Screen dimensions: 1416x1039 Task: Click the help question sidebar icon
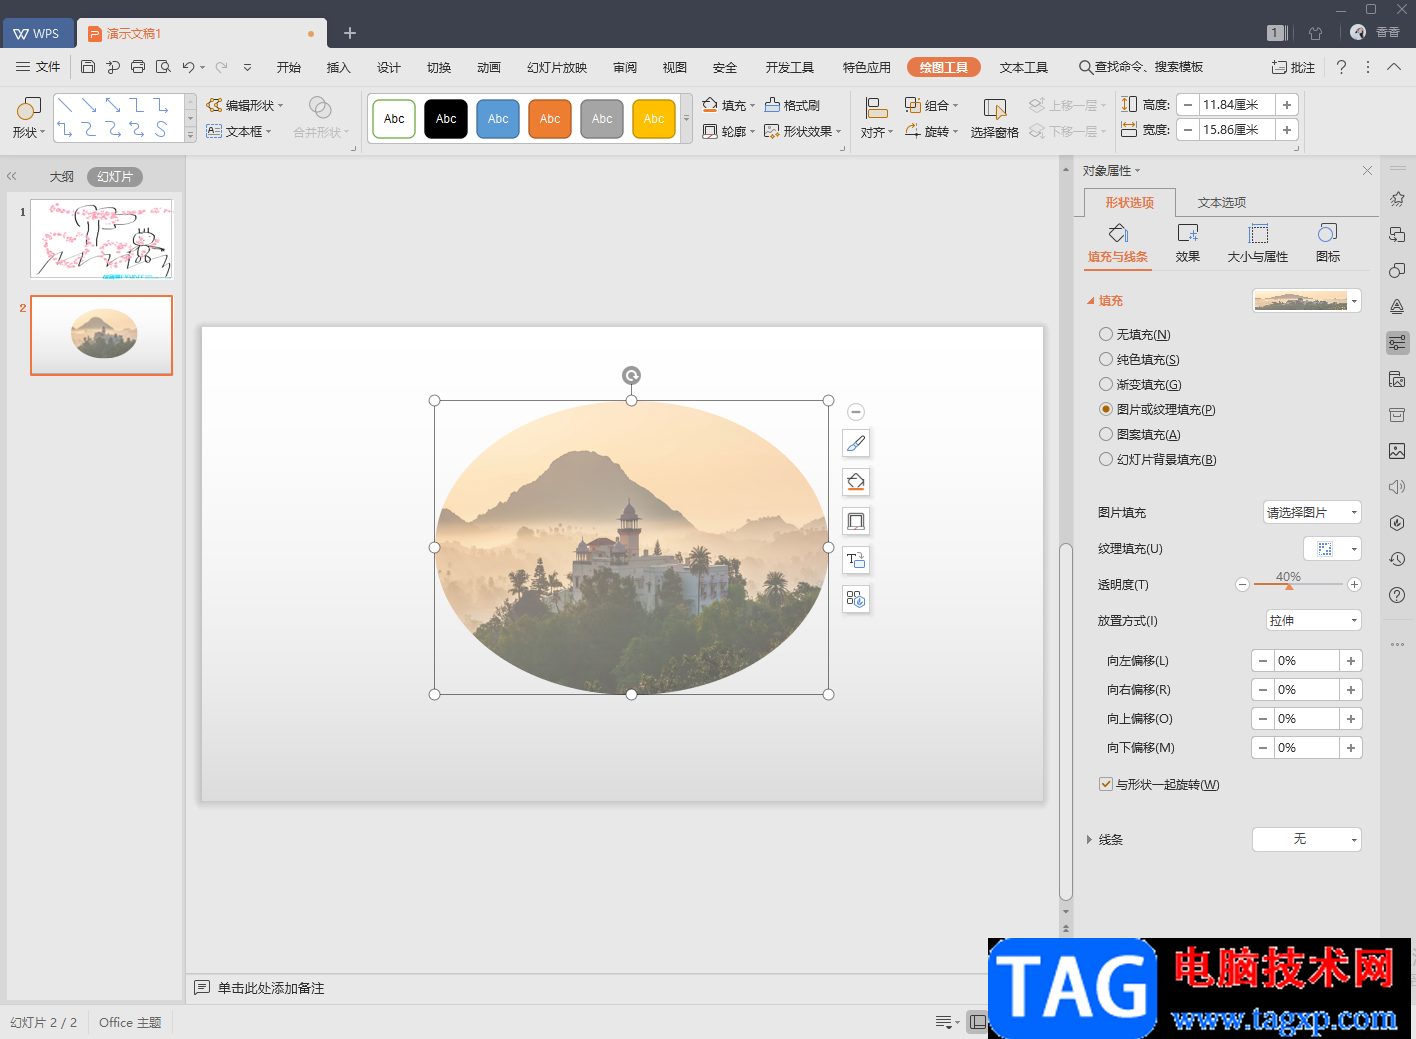1397,595
